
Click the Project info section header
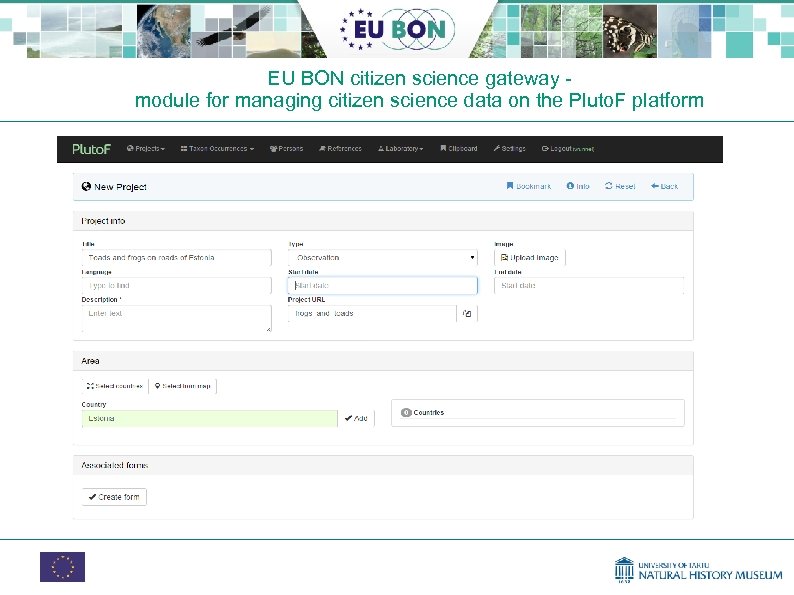(383, 221)
